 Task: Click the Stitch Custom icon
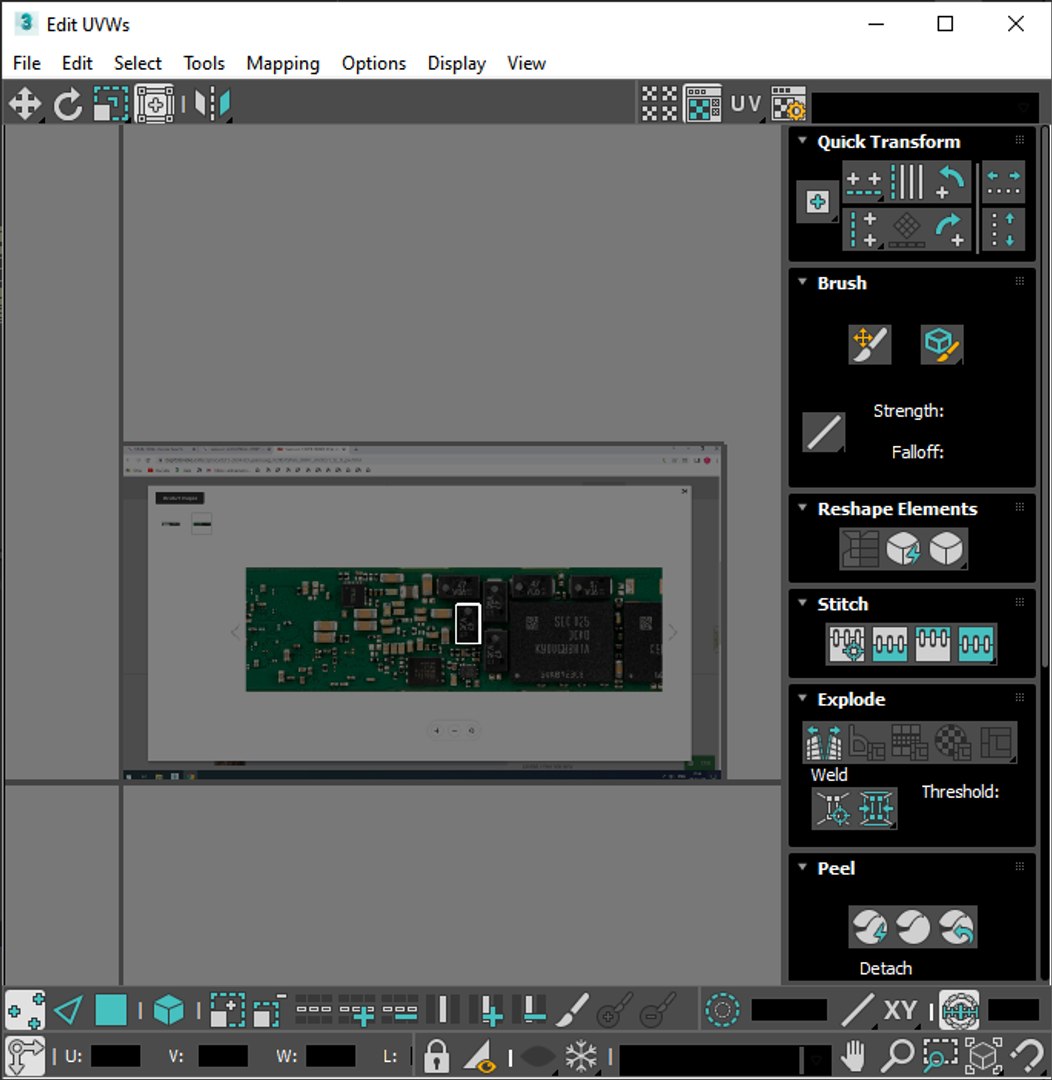point(976,644)
